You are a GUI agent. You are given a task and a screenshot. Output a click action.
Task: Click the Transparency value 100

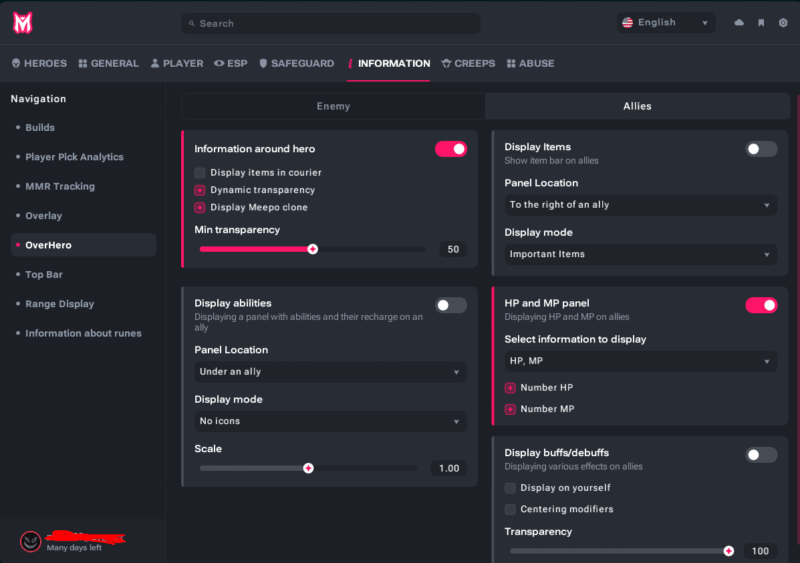coord(760,551)
